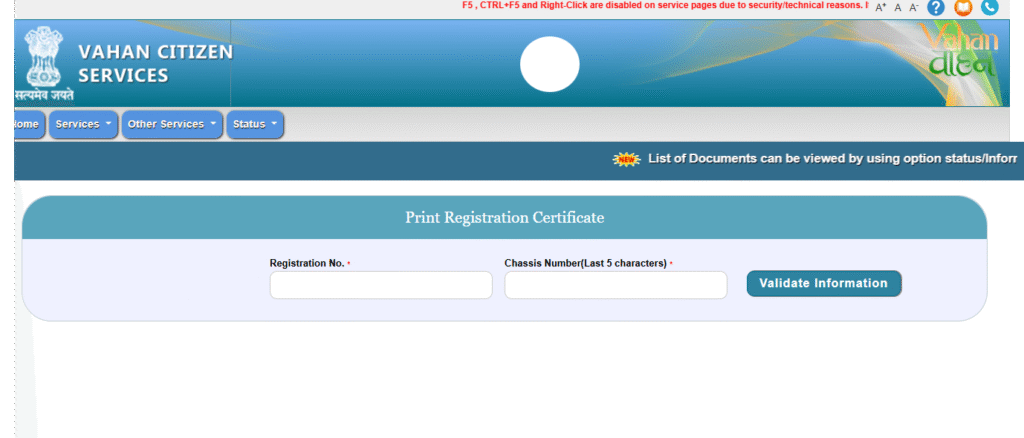
Task: Click the 'VAHAN CITIZEN SERVICES' title text
Action: (155, 63)
